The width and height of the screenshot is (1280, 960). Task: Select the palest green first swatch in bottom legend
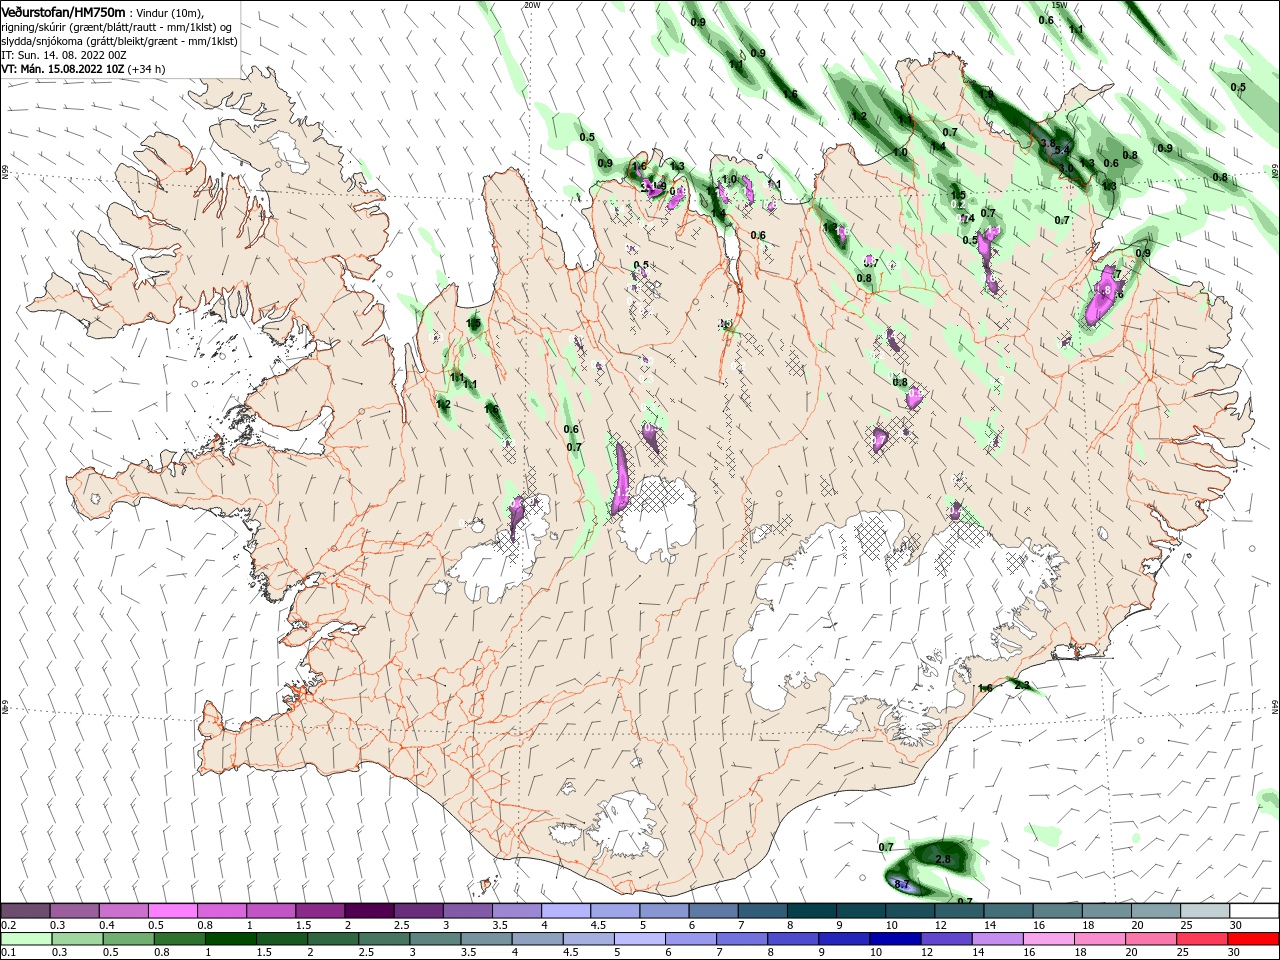25,939
